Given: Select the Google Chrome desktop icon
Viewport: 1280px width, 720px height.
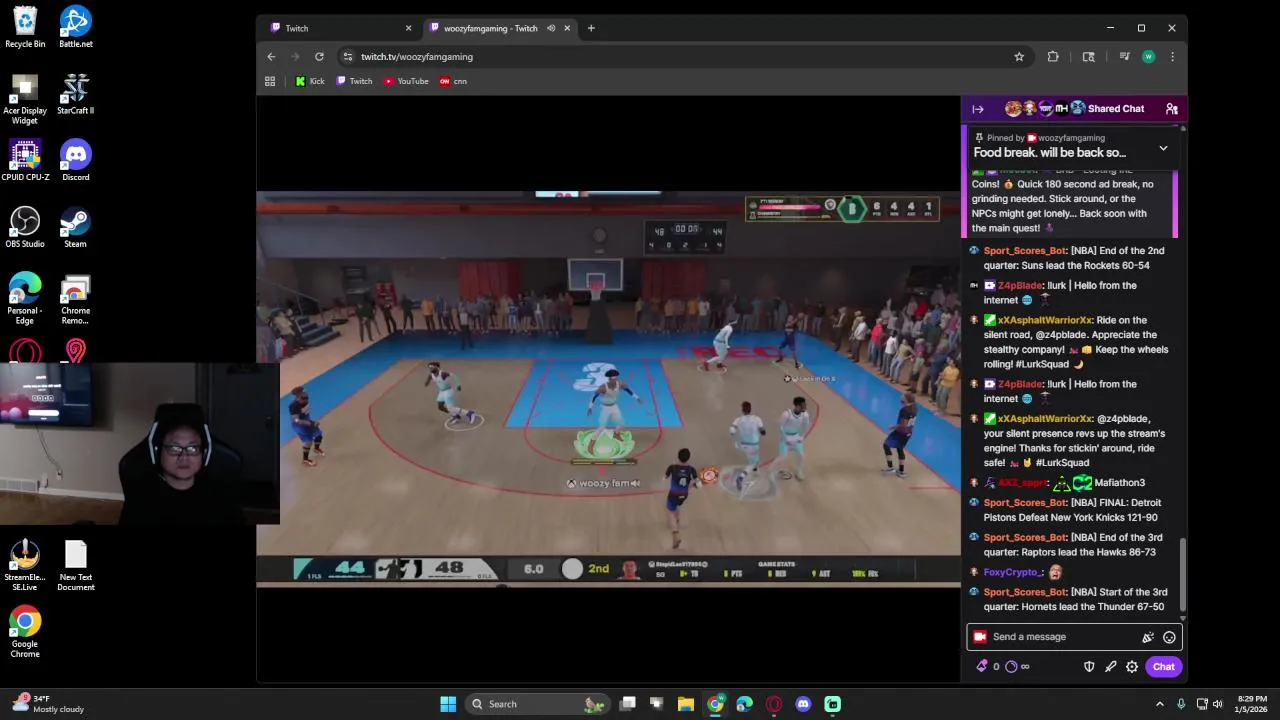Looking at the screenshot, I should click(x=25, y=632).
